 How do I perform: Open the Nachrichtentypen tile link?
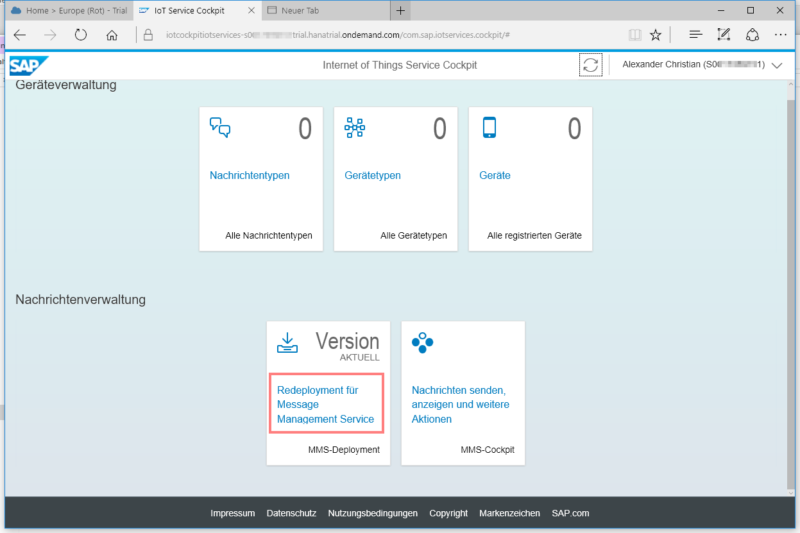(249, 175)
